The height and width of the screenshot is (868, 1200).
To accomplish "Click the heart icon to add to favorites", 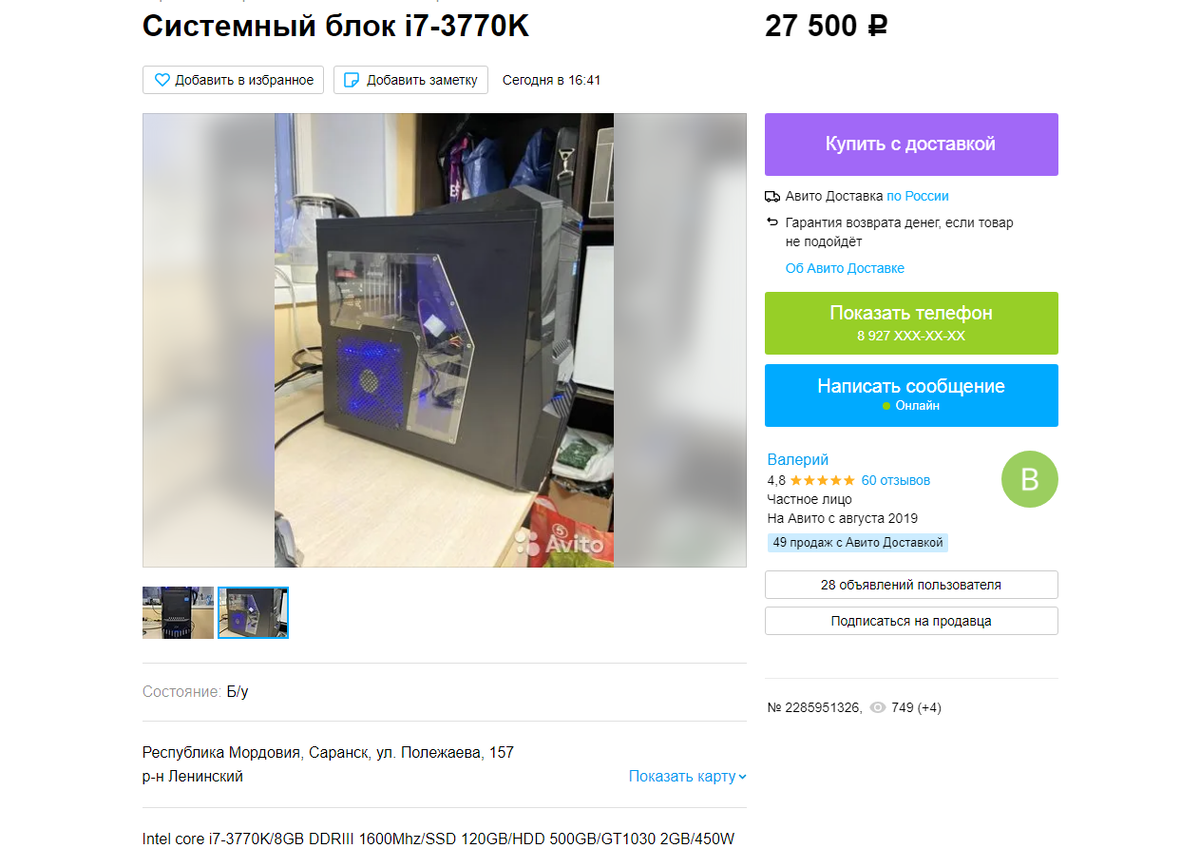I will point(162,80).
